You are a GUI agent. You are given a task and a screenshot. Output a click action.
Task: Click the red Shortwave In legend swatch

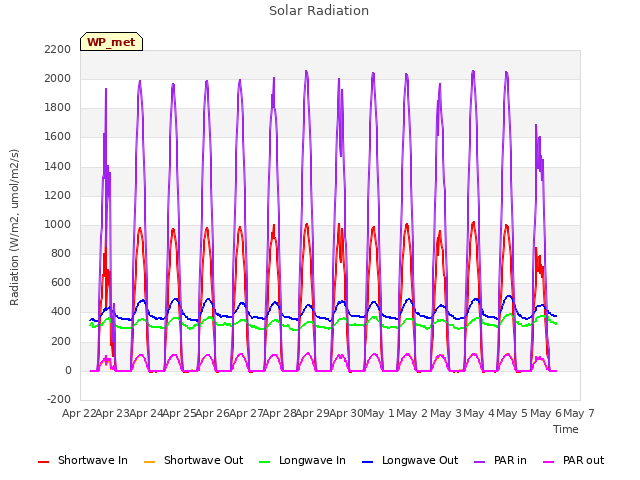pos(43,462)
